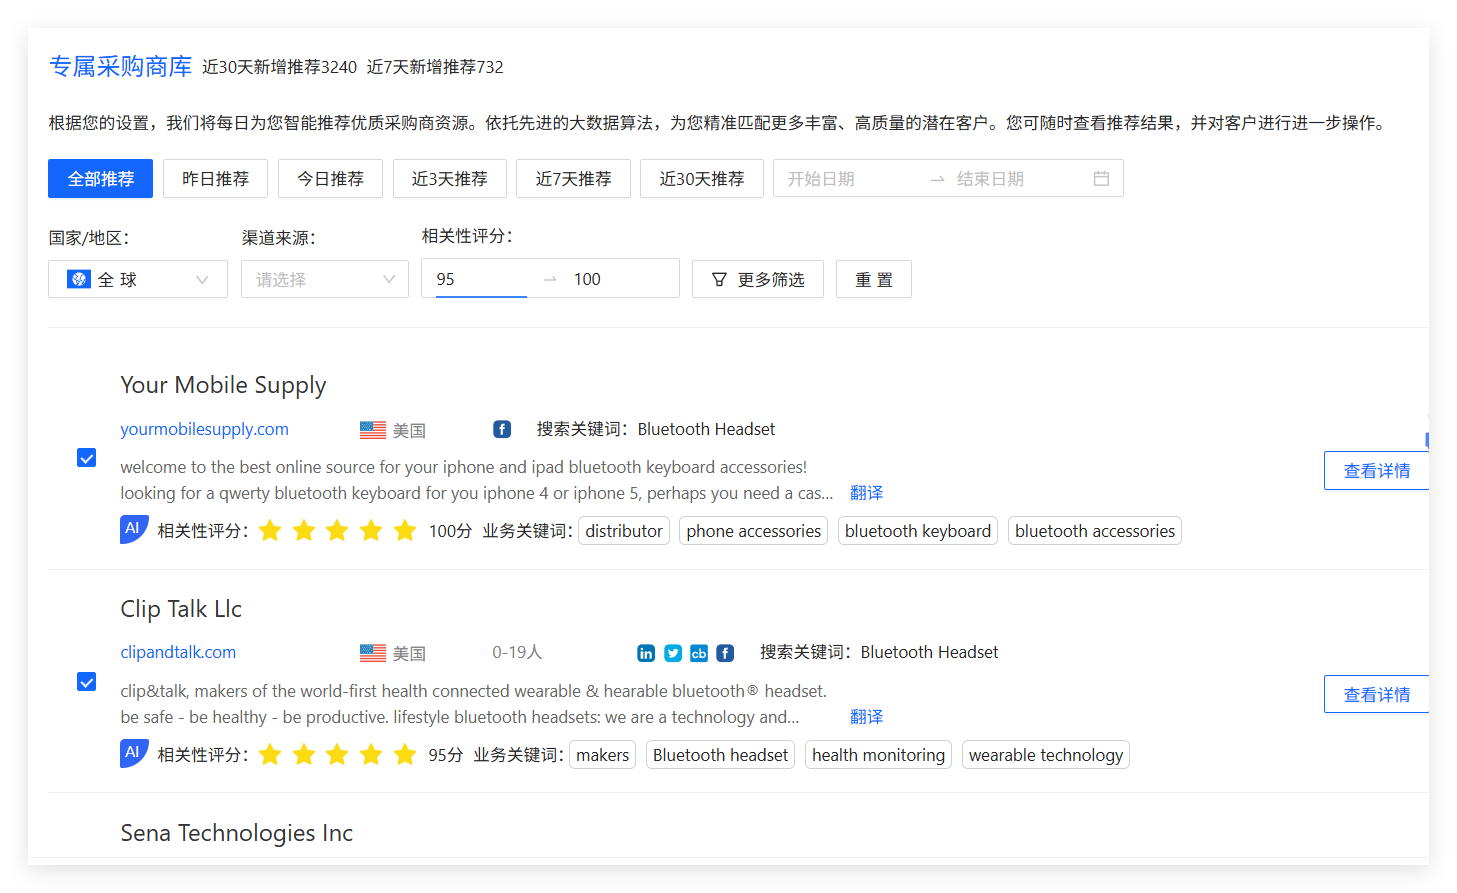
Task: Select the 昨日推荐 tab
Action: pyautogui.click(x=215, y=178)
